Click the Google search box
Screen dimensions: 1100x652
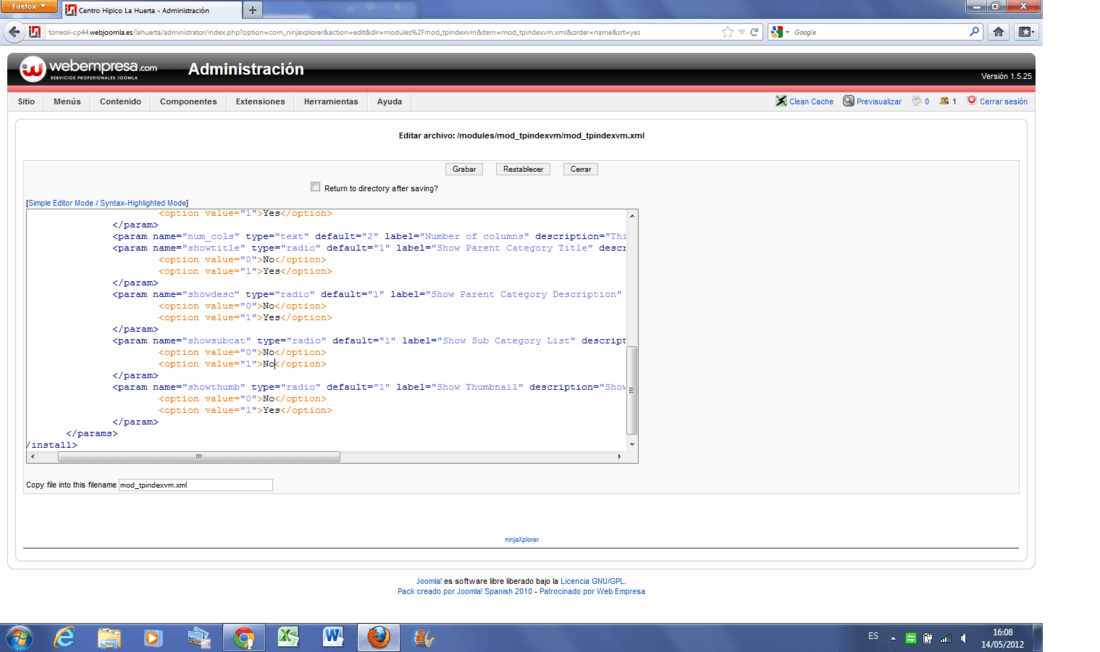880,32
